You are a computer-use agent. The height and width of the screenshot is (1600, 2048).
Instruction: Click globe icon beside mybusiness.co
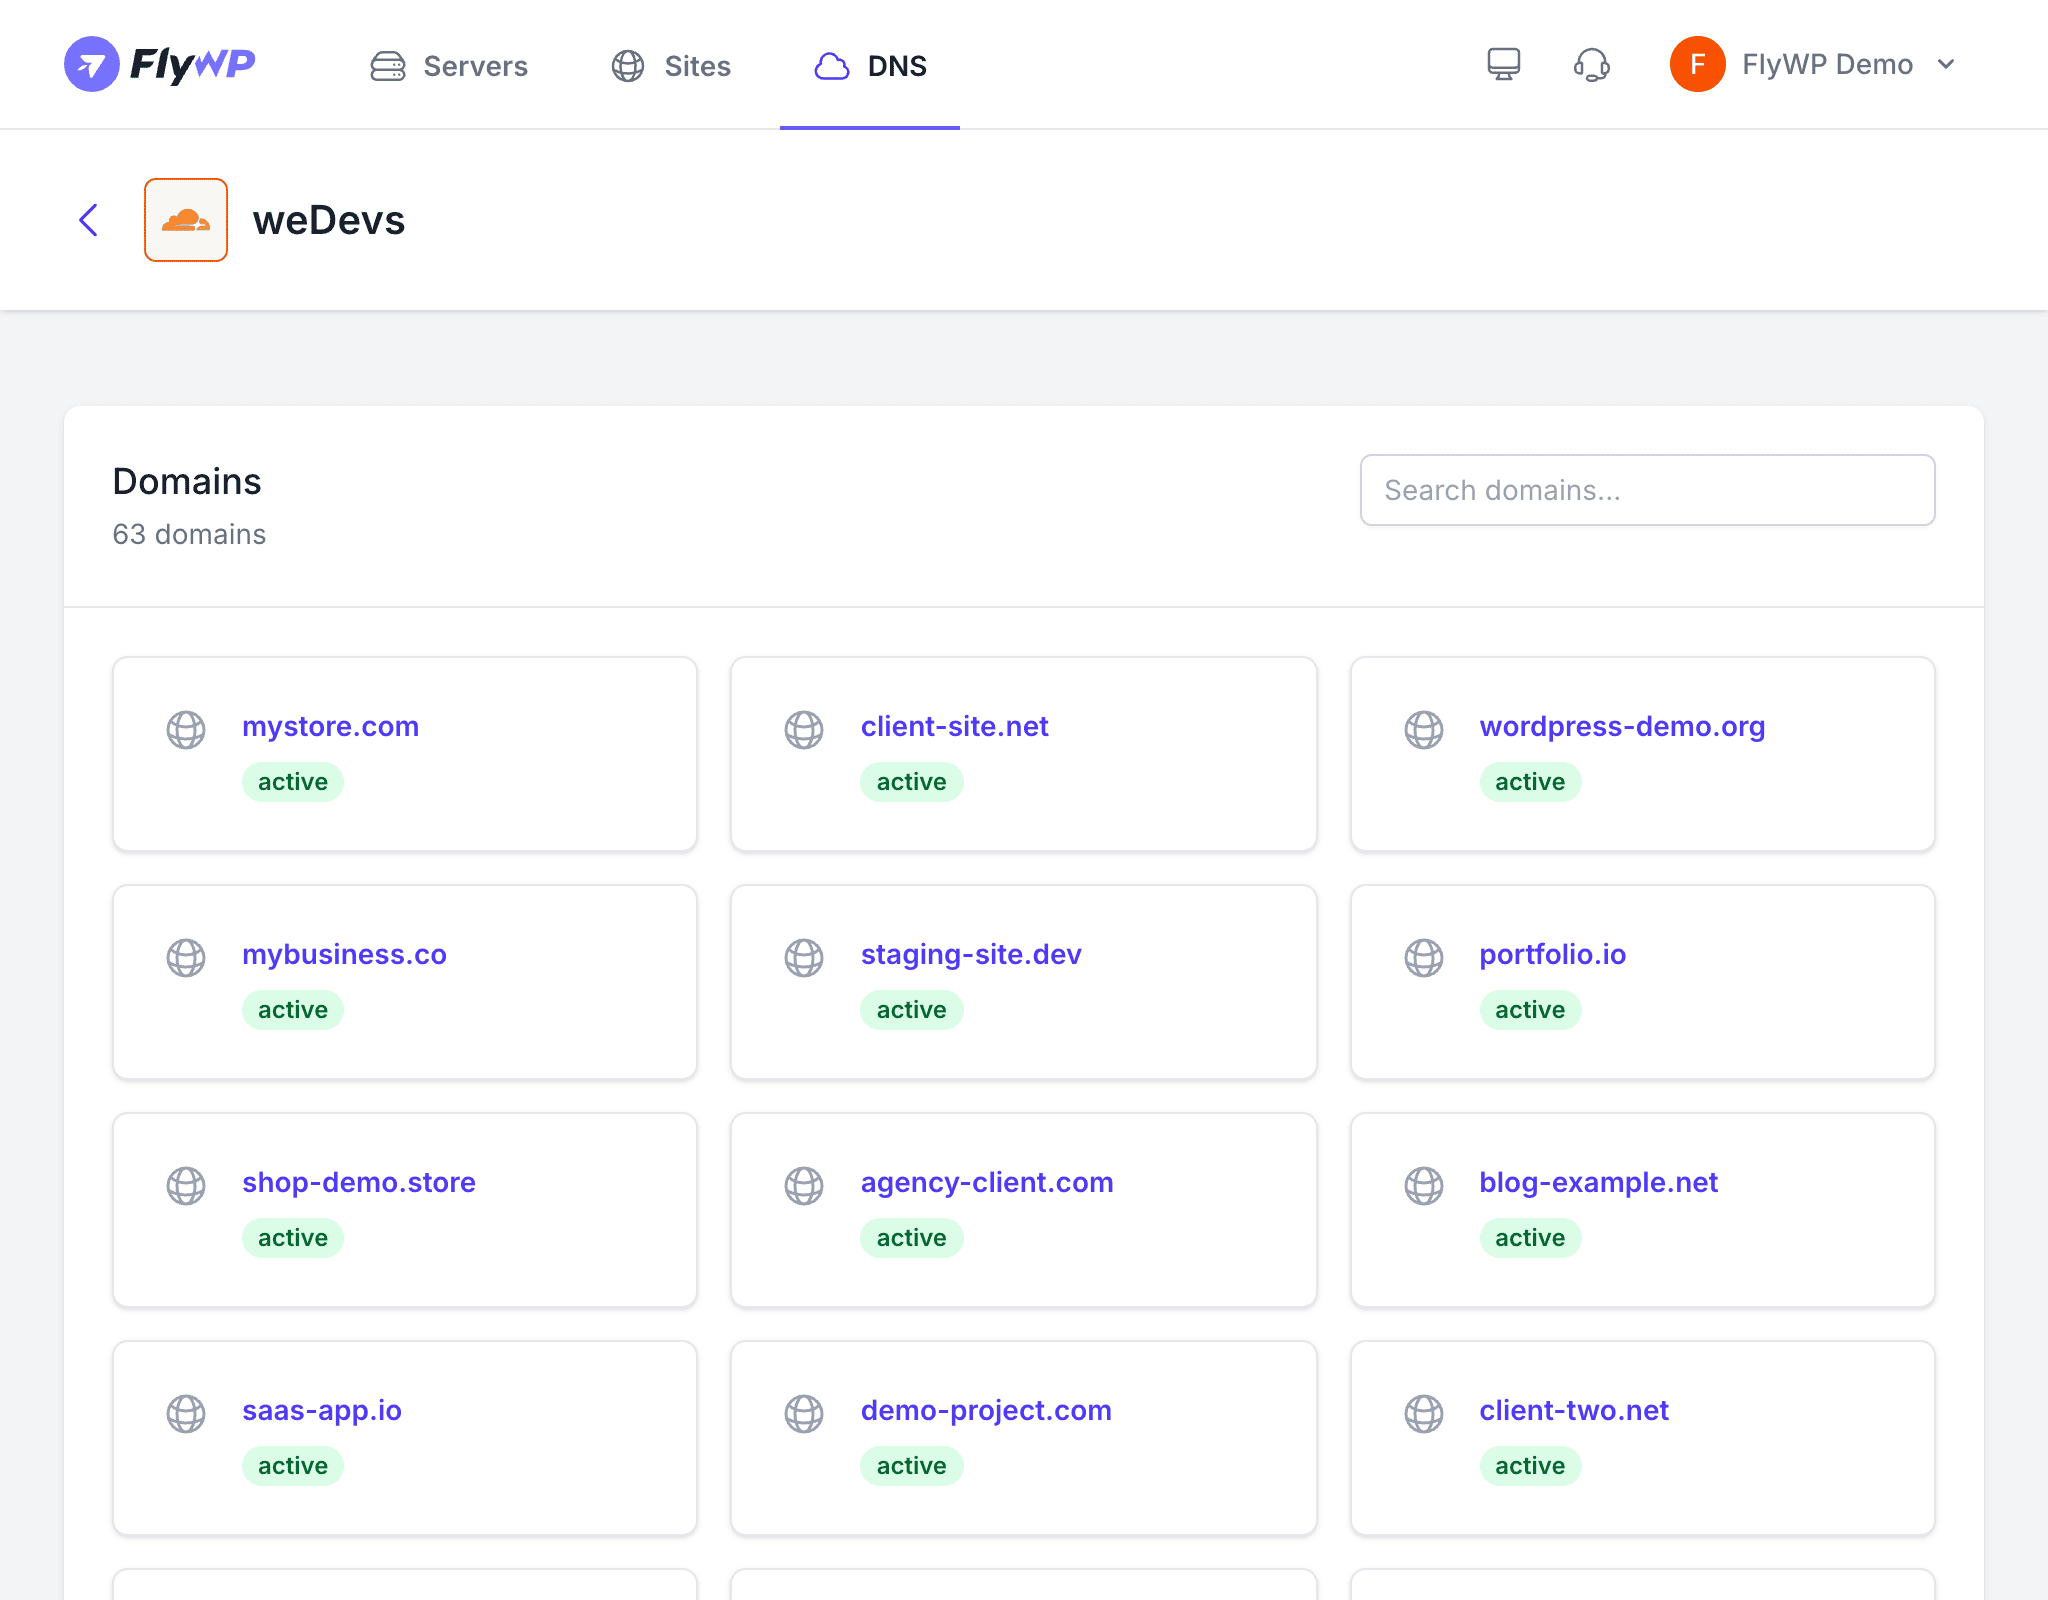coord(186,958)
